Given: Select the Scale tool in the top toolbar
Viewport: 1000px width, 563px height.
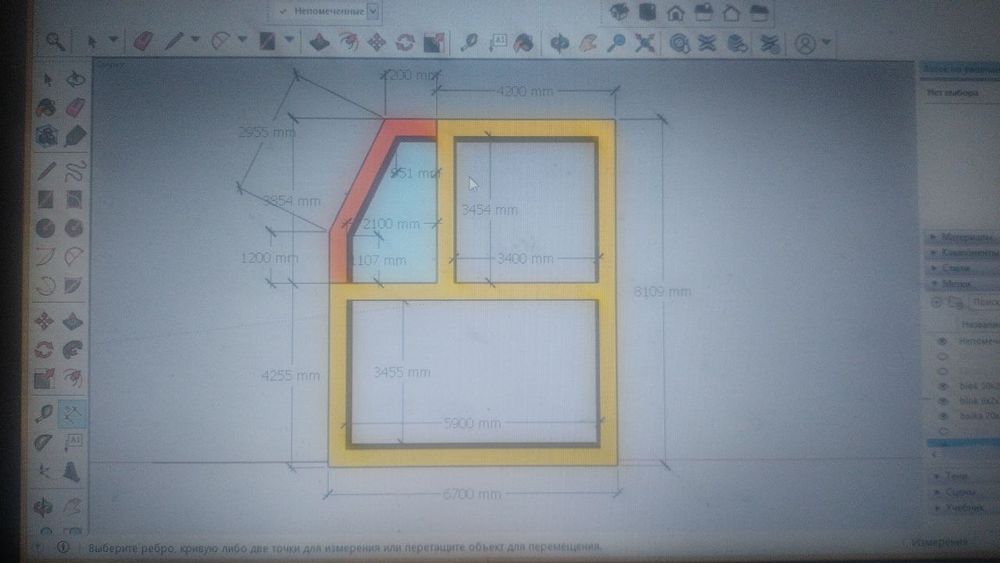Looking at the screenshot, I should coord(434,43).
